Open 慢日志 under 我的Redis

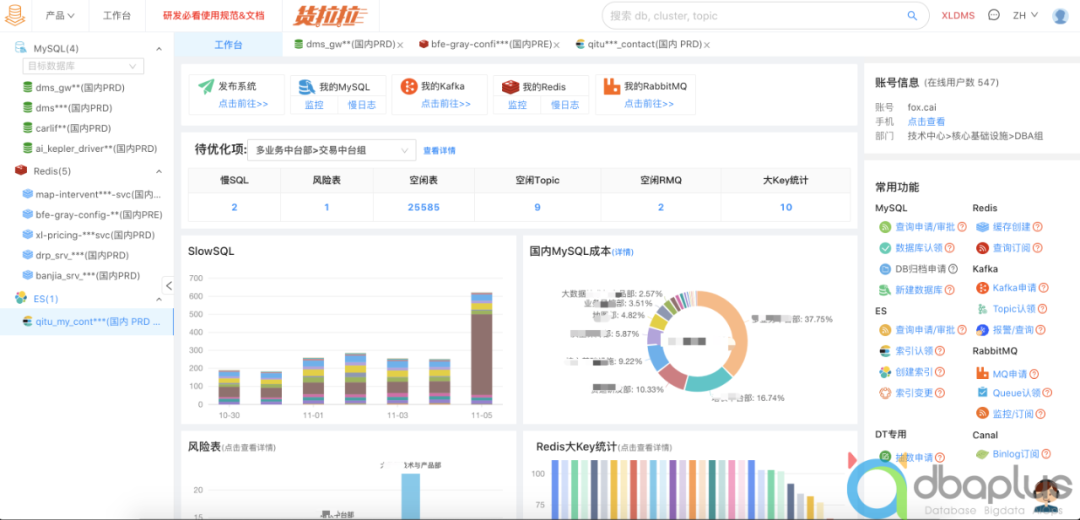565,105
